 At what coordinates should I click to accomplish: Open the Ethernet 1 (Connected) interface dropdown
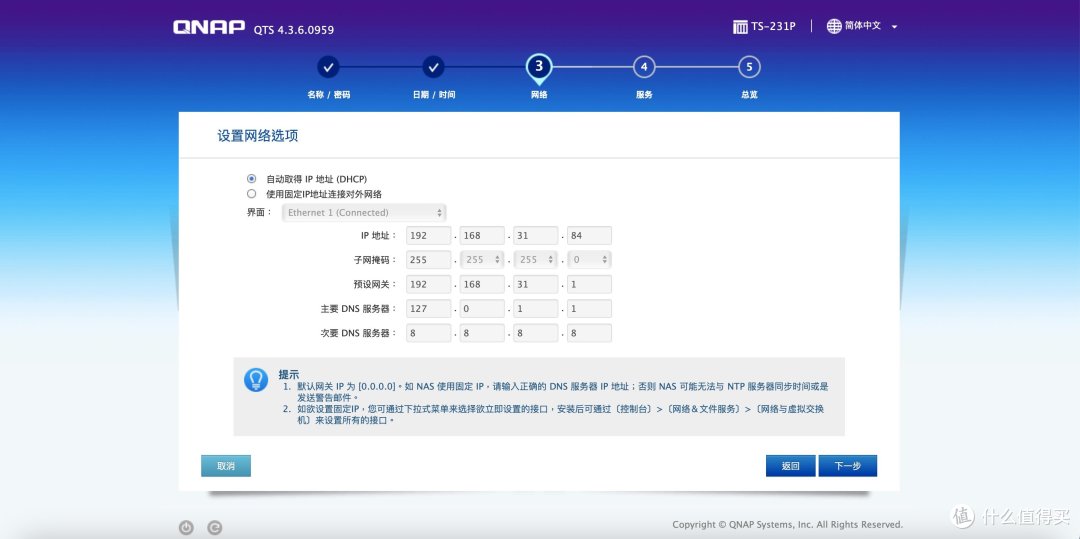(x=364, y=213)
